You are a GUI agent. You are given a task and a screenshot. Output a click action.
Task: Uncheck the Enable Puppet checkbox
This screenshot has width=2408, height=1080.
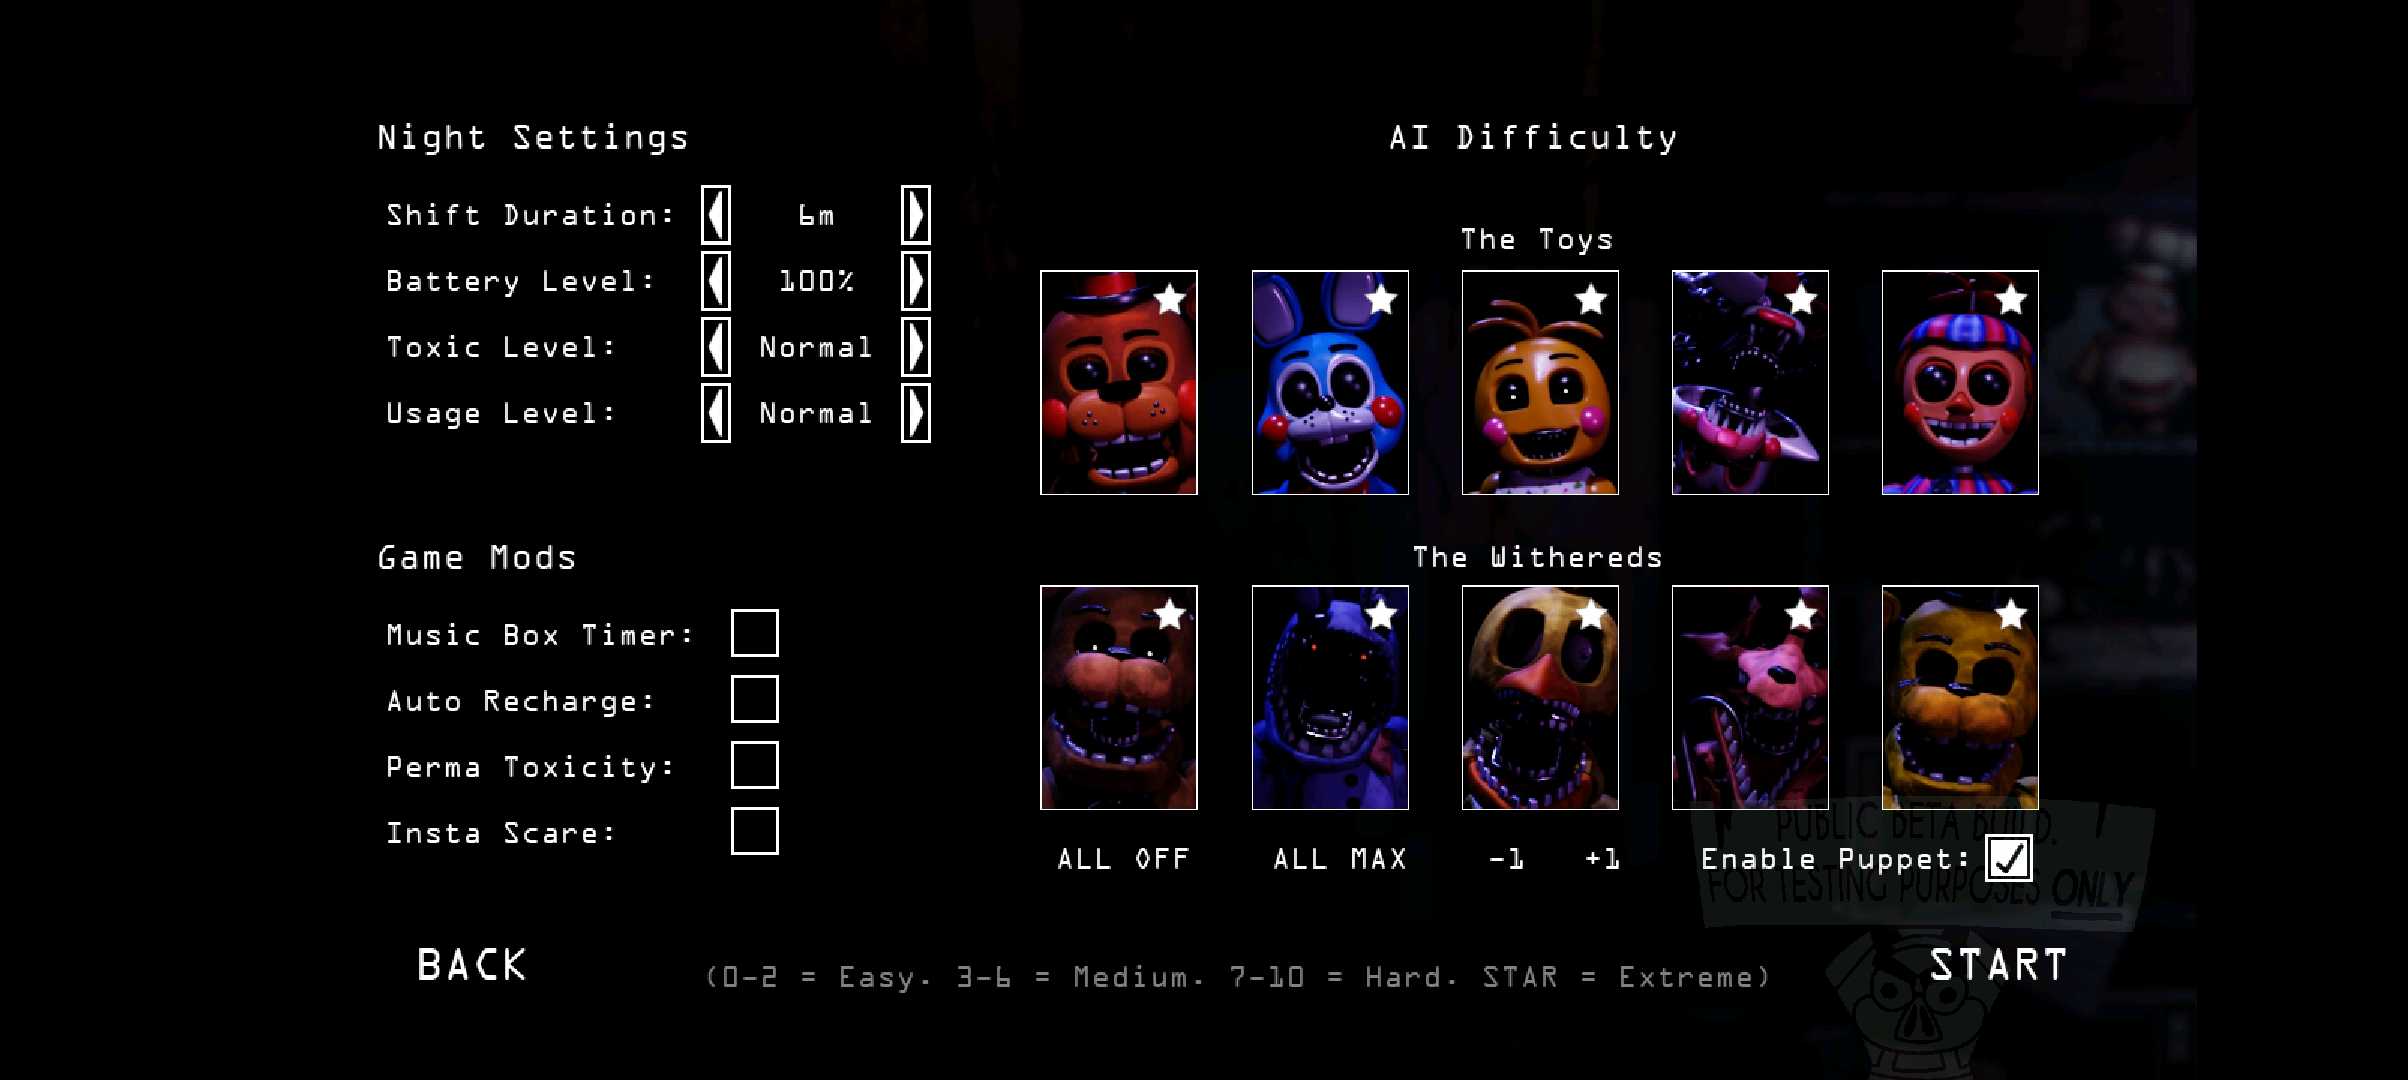pyautogui.click(x=2008, y=858)
